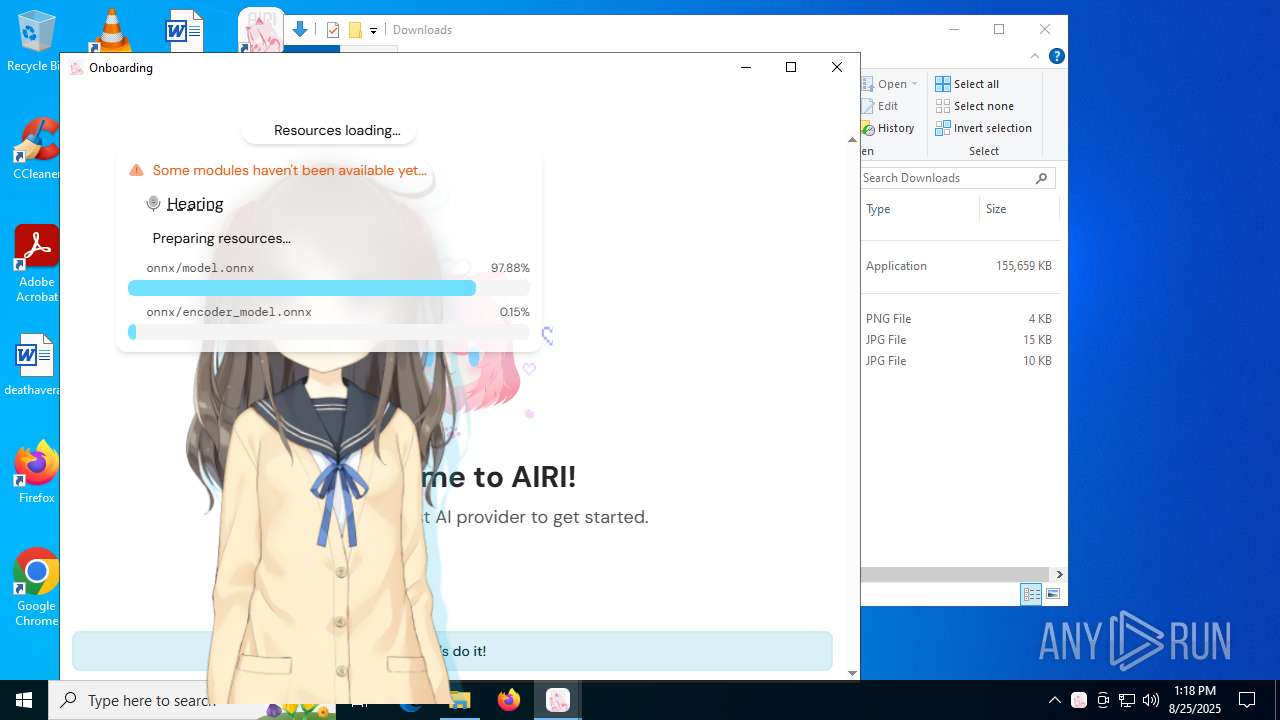Maximize the Onboarding window
Viewport: 1280px width, 720px height.
791,67
